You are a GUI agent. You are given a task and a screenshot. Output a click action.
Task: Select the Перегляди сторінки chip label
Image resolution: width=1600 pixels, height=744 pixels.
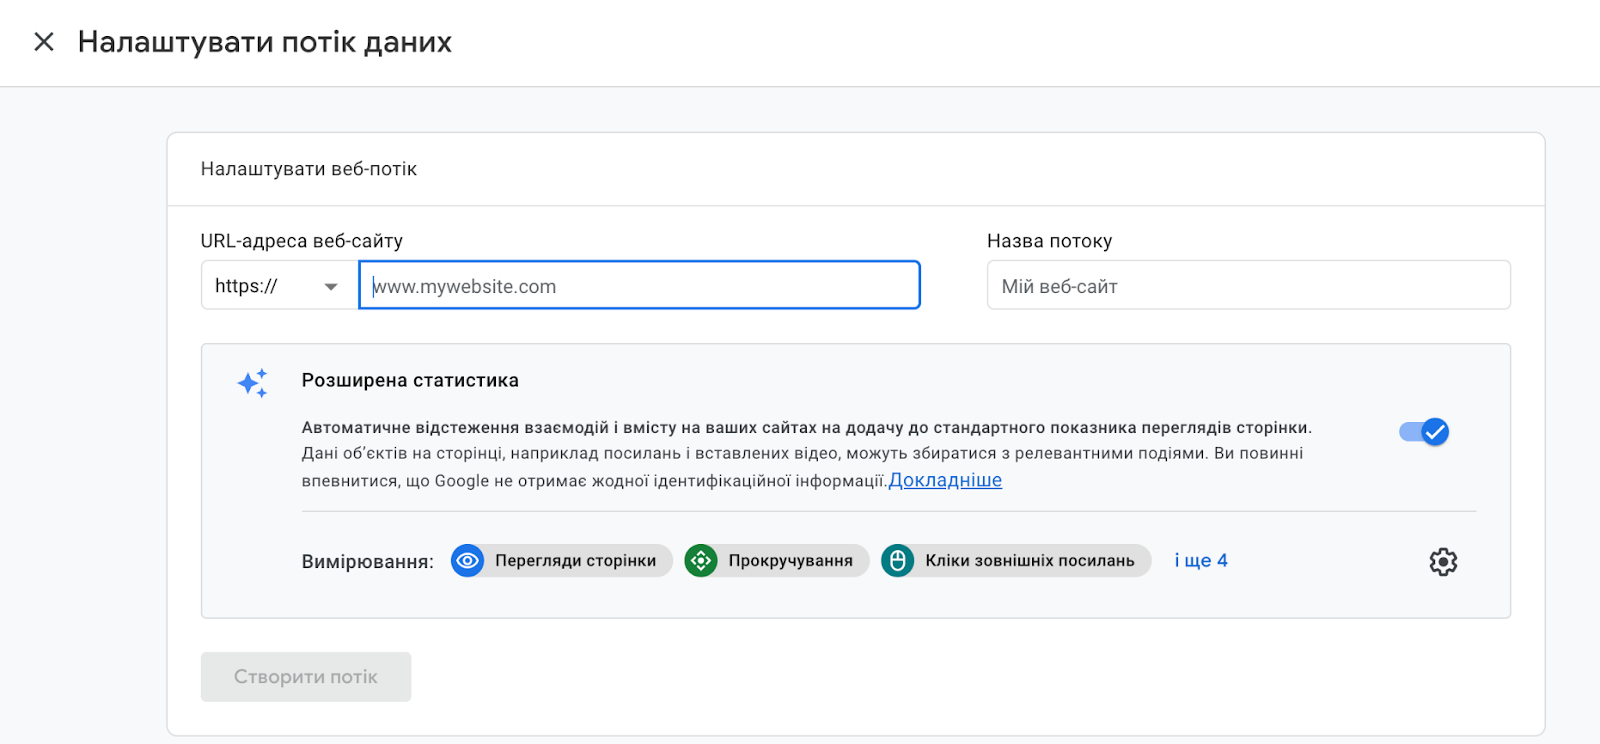pyautogui.click(x=575, y=561)
